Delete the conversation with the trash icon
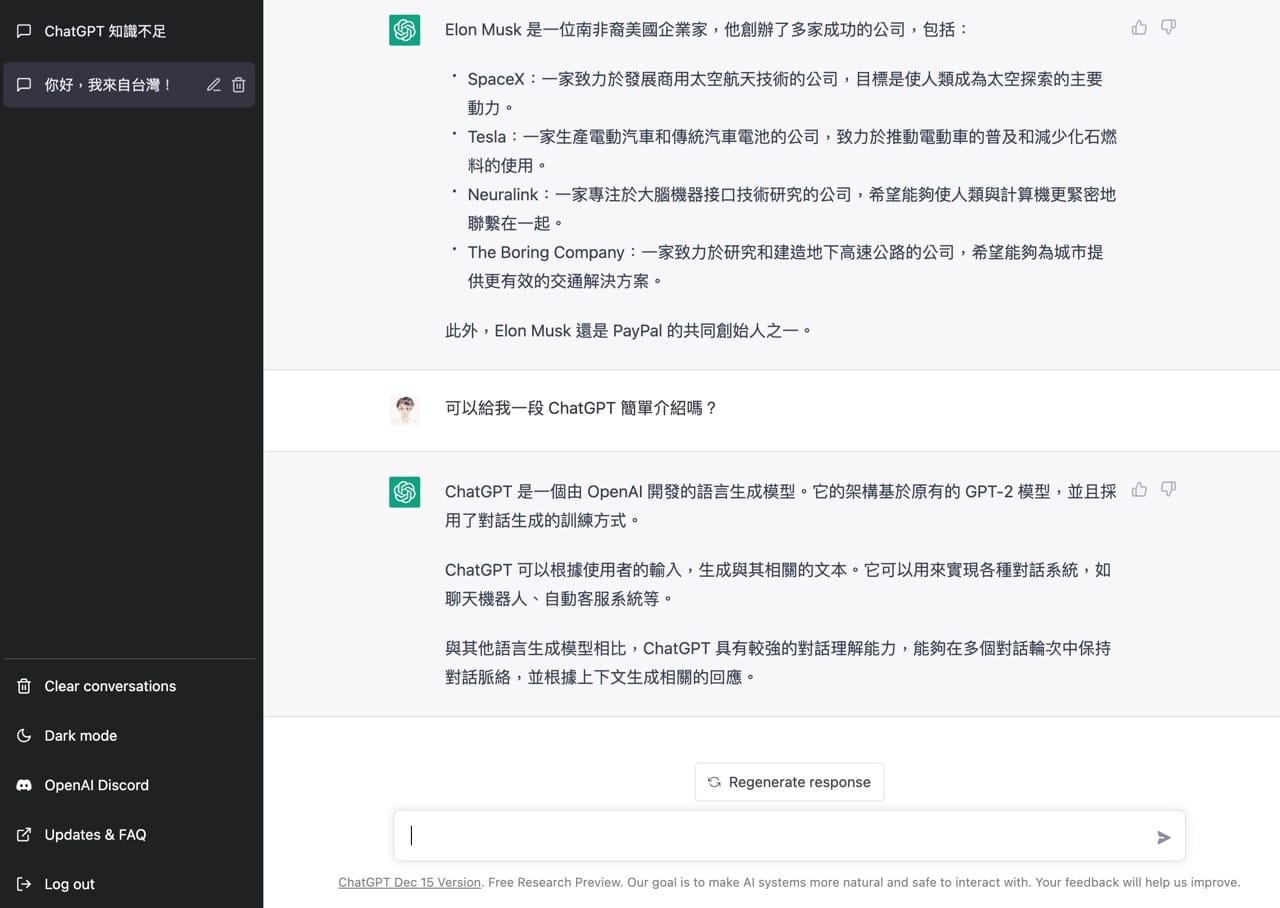1280x908 pixels. tap(238, 85)
